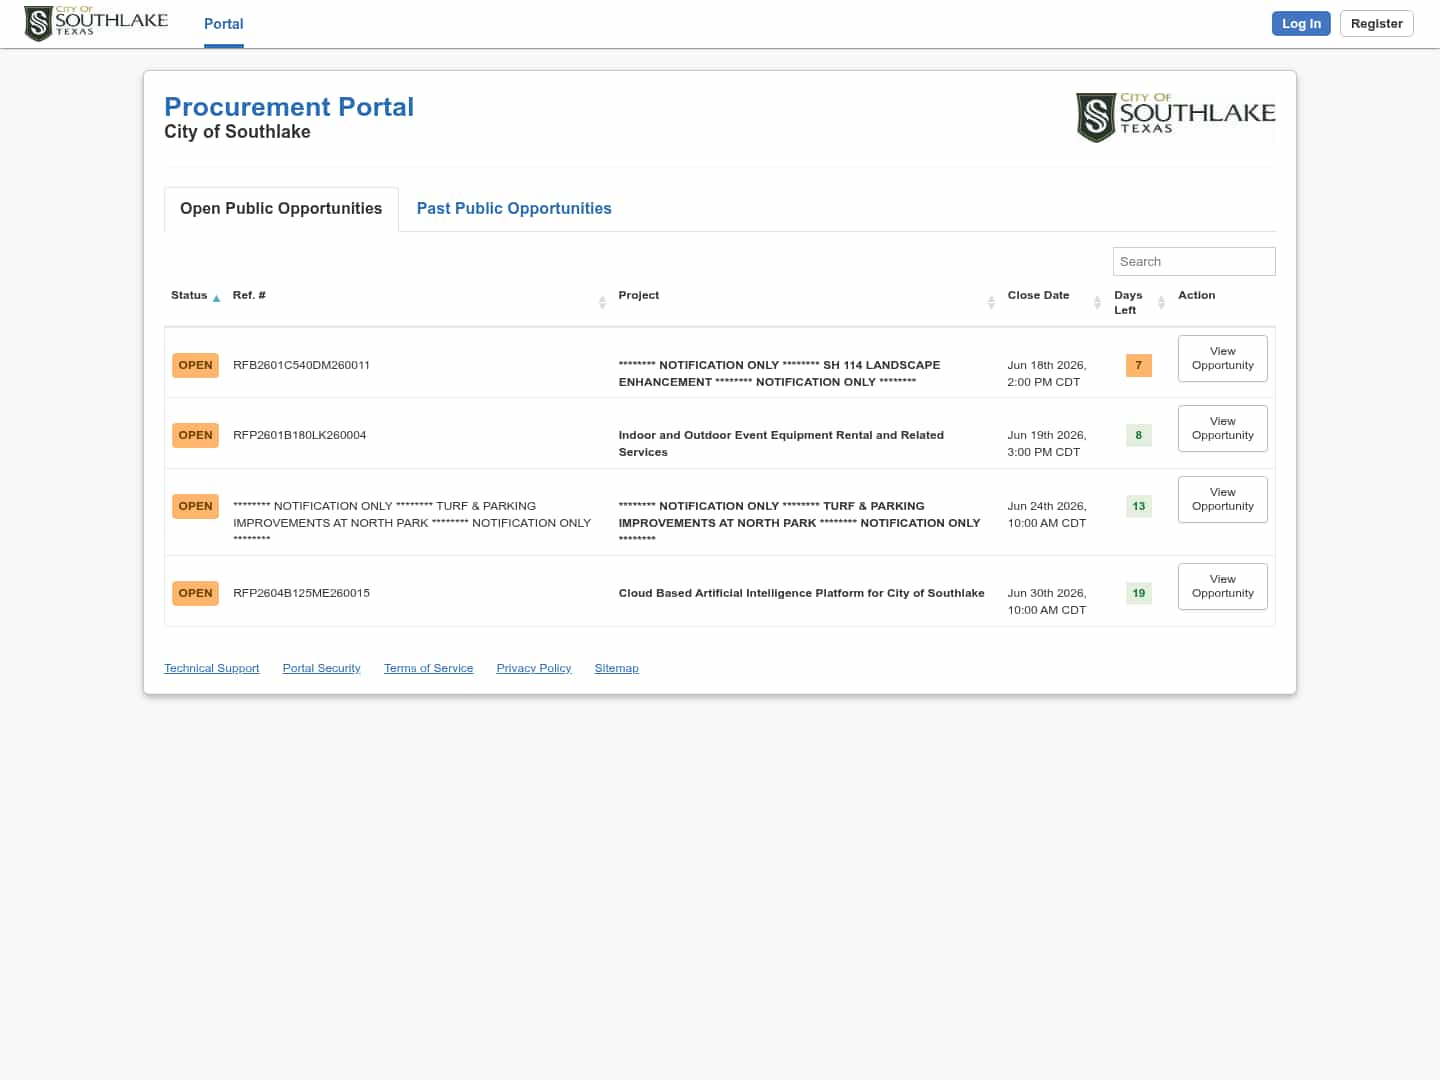1440x1080 pixels.
Task: Click close date Jun 19th 2026
Action: pyautogui.click(x=1047, y=443)
